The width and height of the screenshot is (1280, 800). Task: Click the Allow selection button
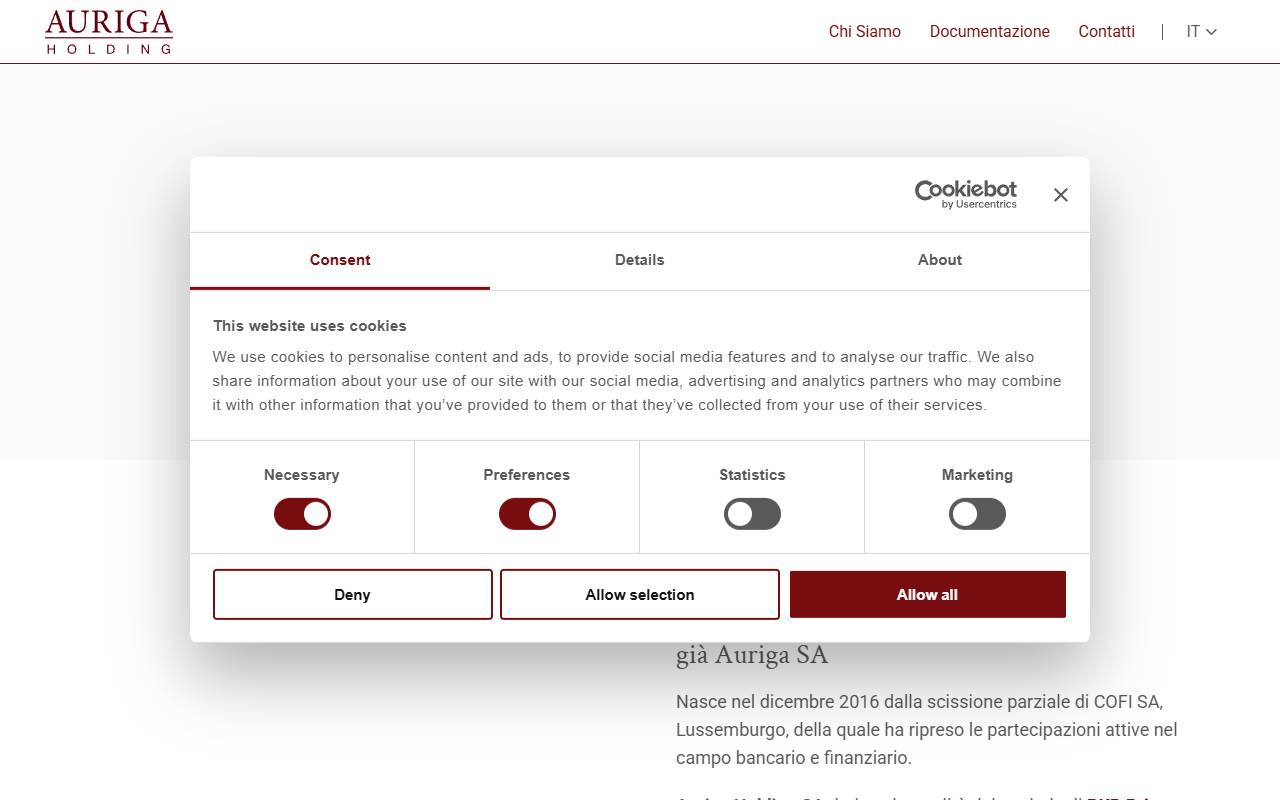pos(640,594)
